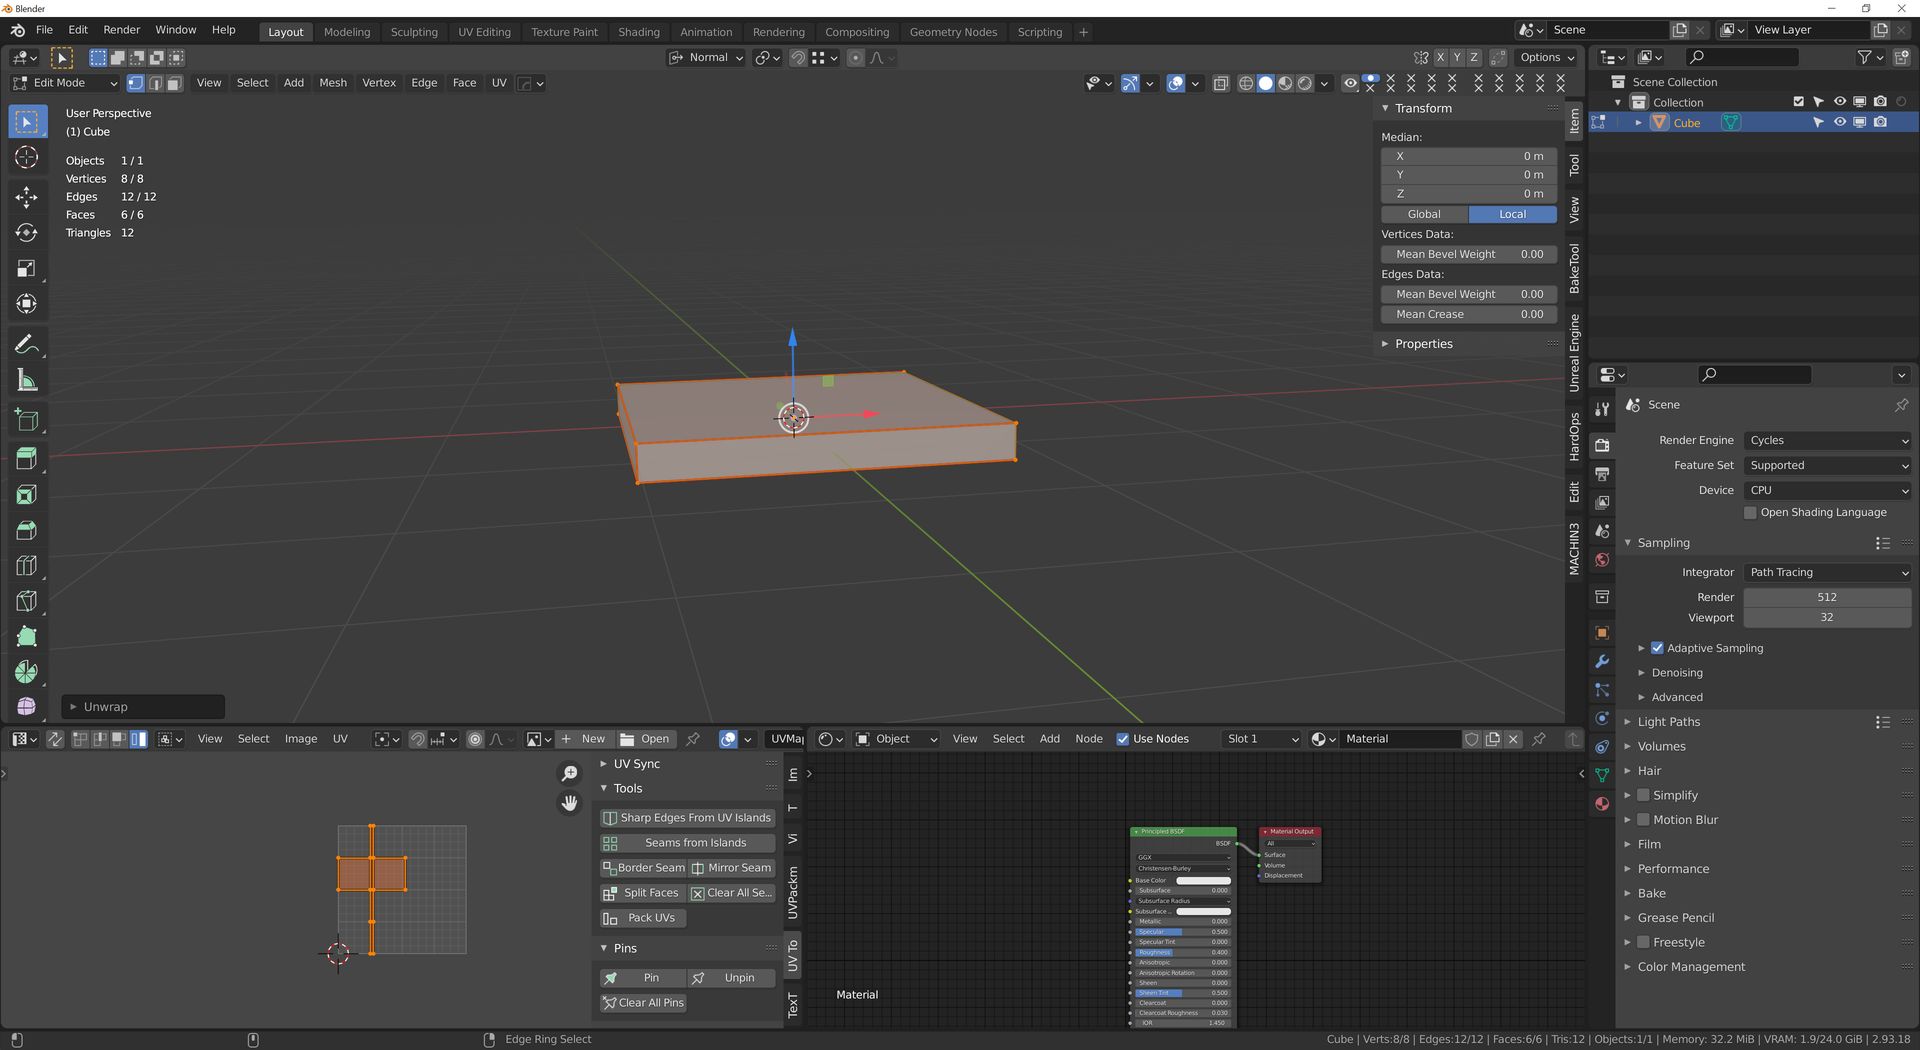This screenshot has width=1920, height=1050.
Task: Select the Poly Build tool
Action: [x=27, y=637]
